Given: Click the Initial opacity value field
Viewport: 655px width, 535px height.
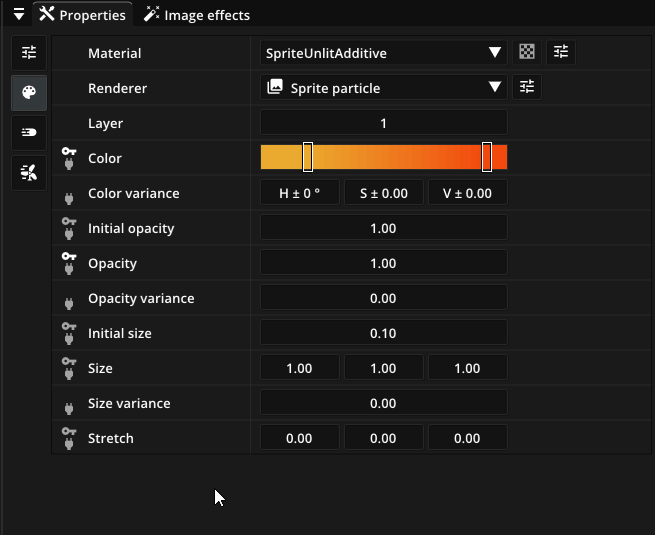Looking at the screenshot, I should tap(383, 228).
